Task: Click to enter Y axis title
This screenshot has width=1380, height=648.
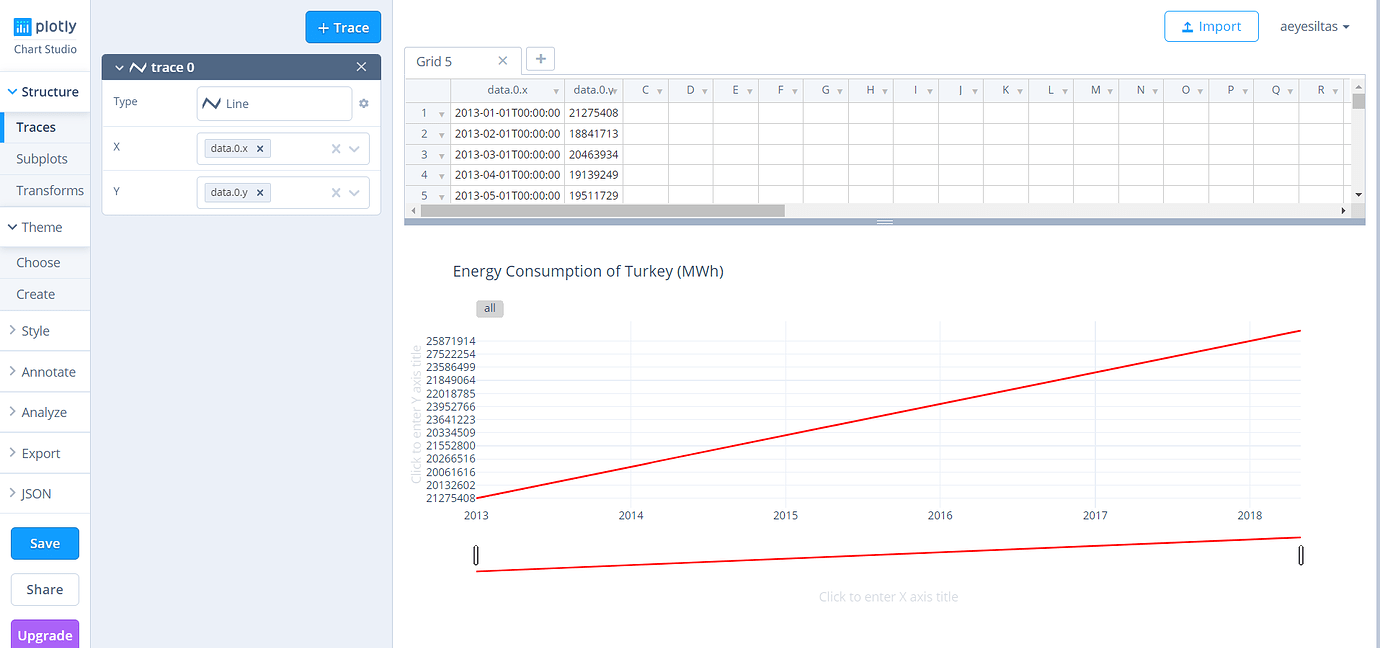Action: 417,413
